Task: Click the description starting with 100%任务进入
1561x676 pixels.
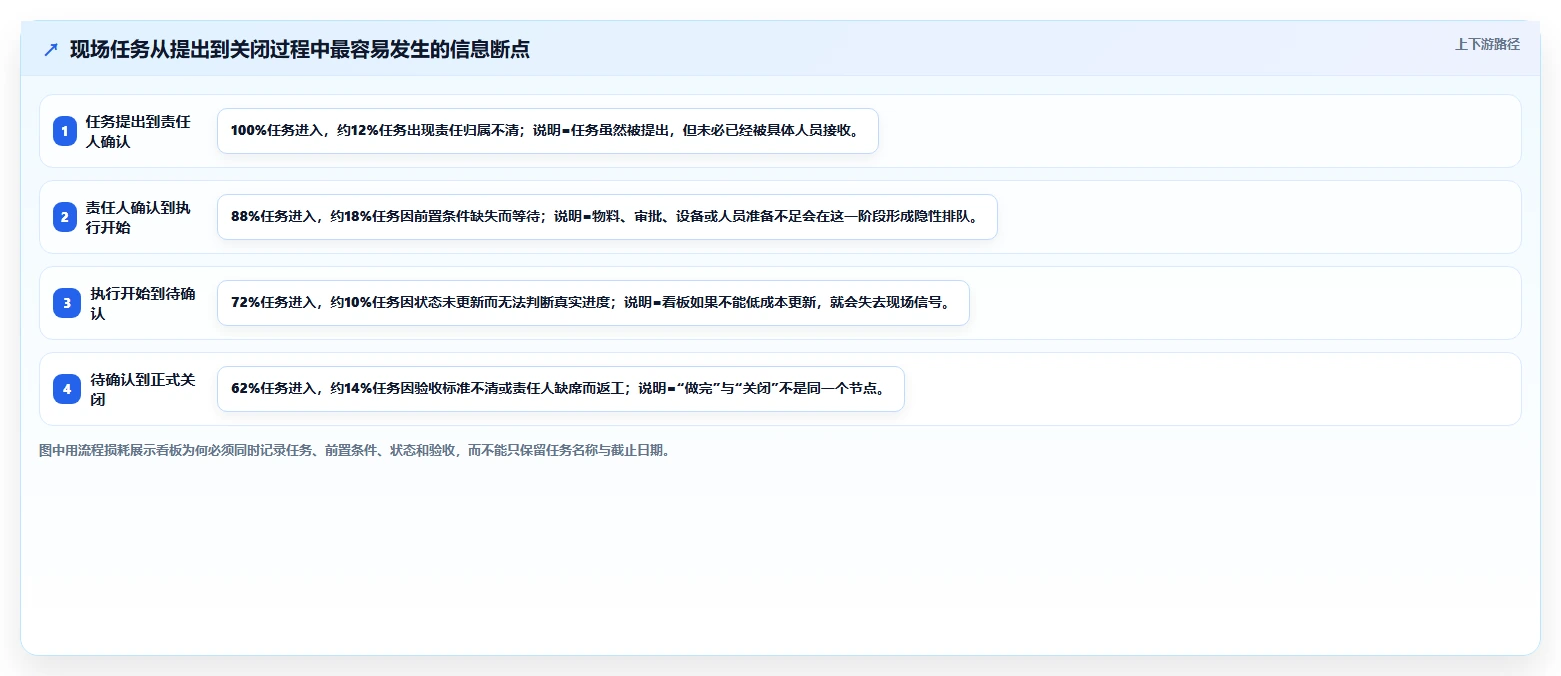Action: pyautogui.click(x=547, y=131)
